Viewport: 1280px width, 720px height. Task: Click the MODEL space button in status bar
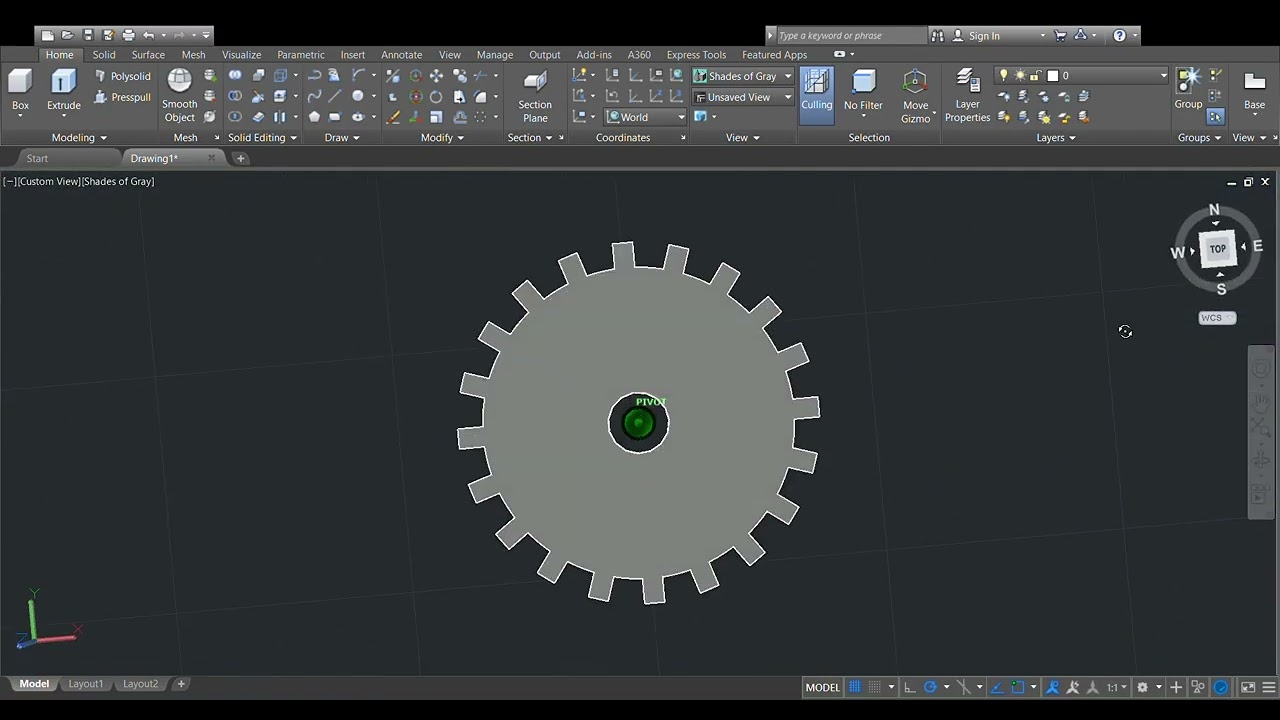823,687
